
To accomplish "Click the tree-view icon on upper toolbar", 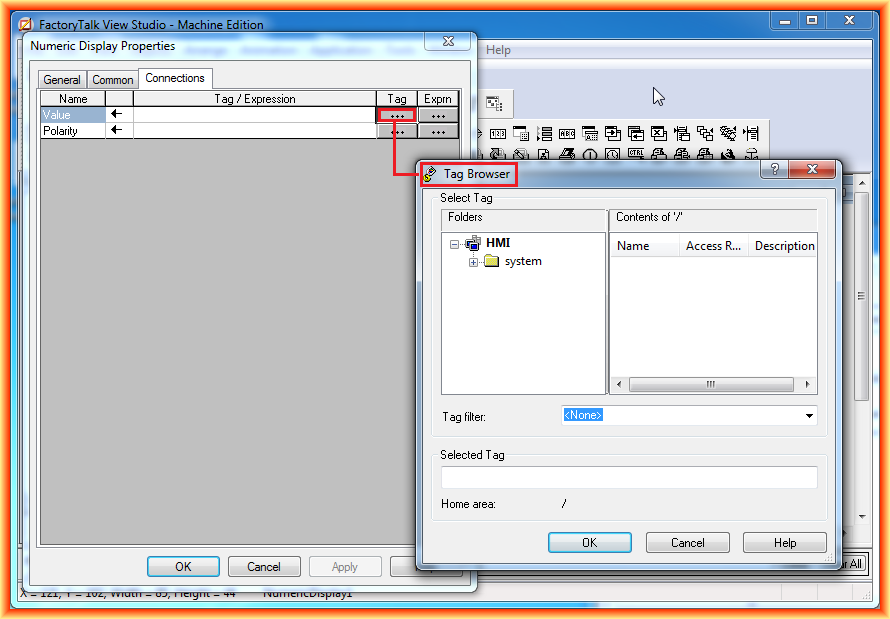I will [494, 103].
